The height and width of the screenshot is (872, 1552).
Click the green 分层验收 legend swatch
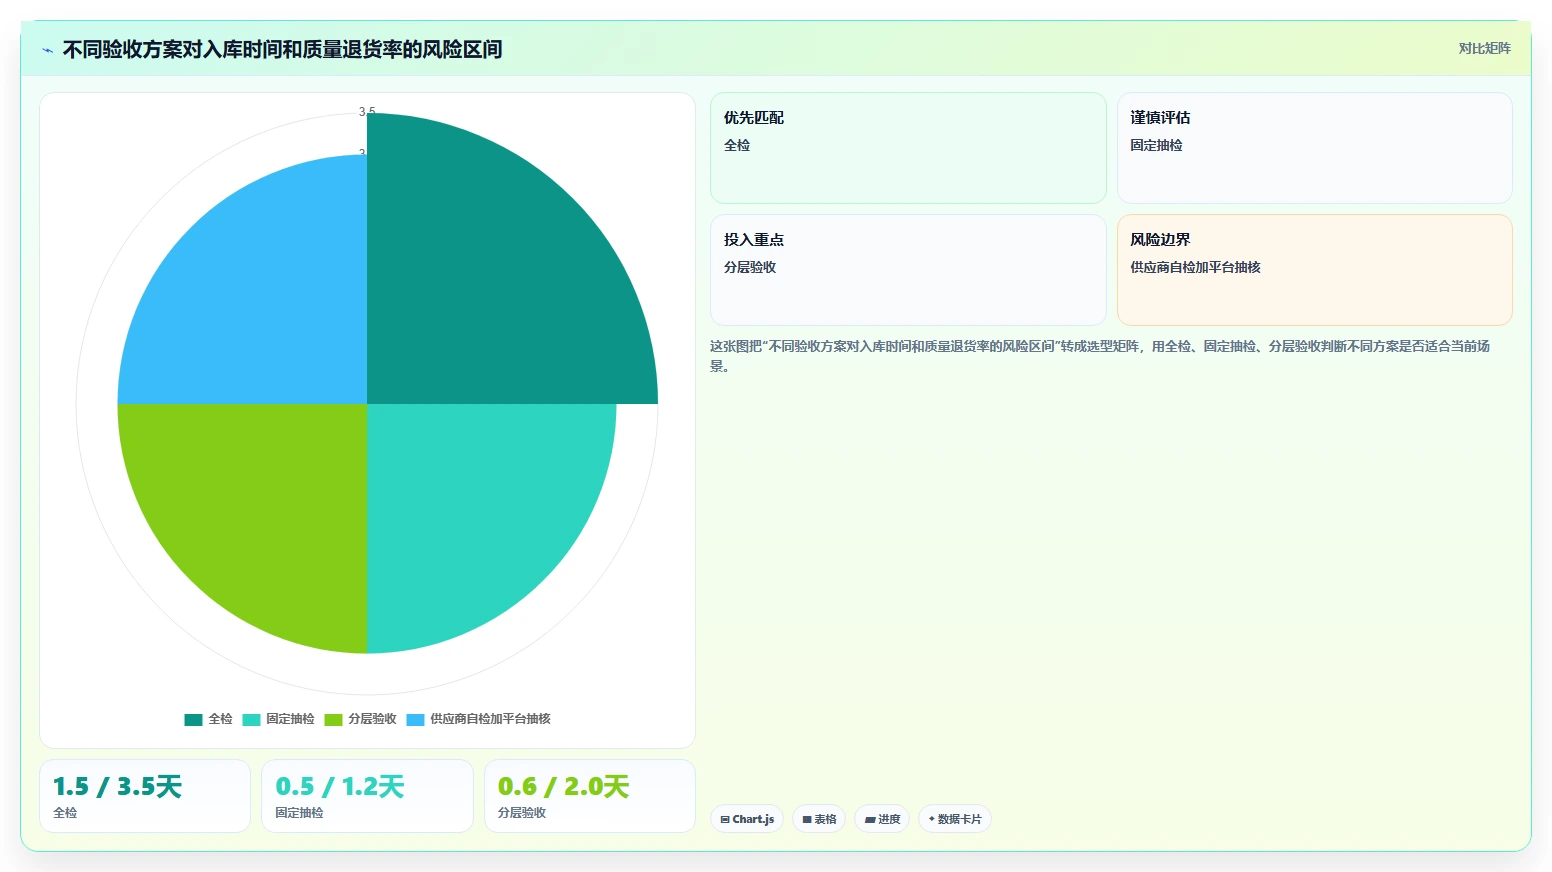[333, 720]
